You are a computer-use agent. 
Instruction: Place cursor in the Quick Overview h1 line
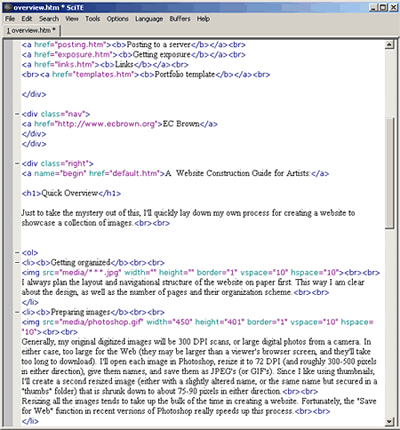(x=71, y=193)
